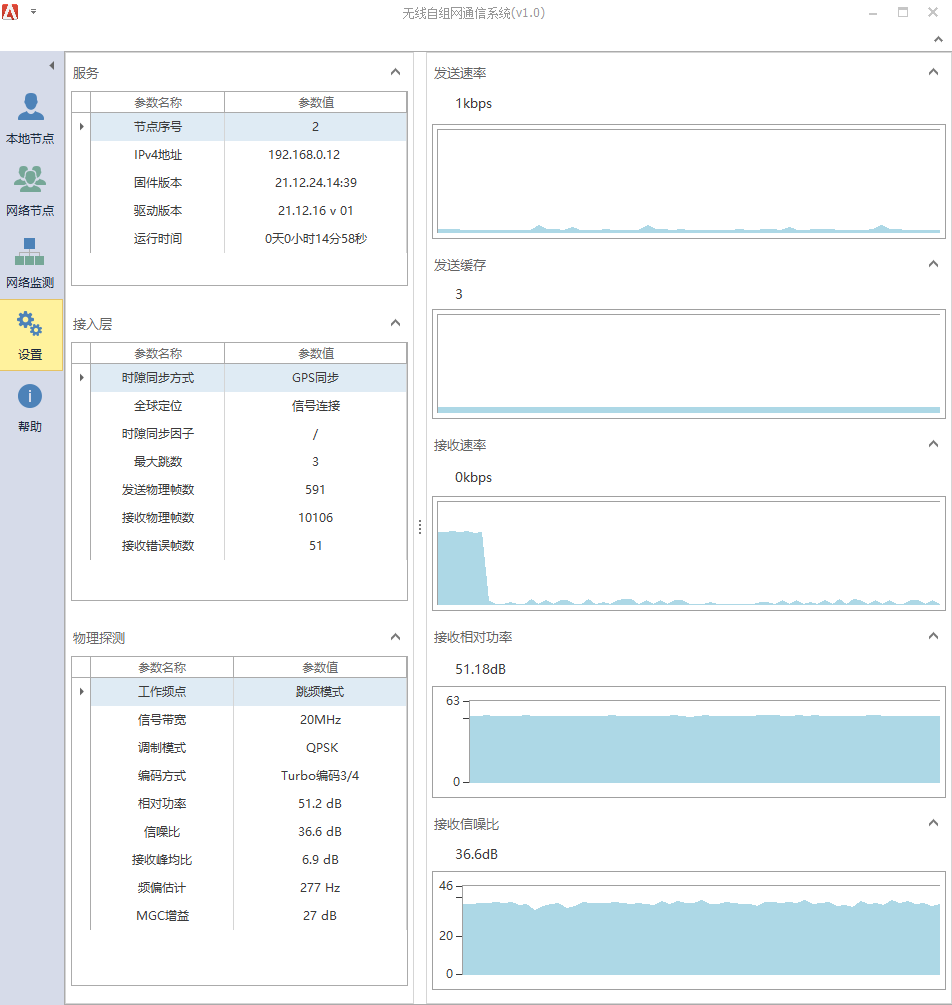Click the 1kbps send rate reading
The width and height of the screenshot is (952, 1005).
(473, 104)
